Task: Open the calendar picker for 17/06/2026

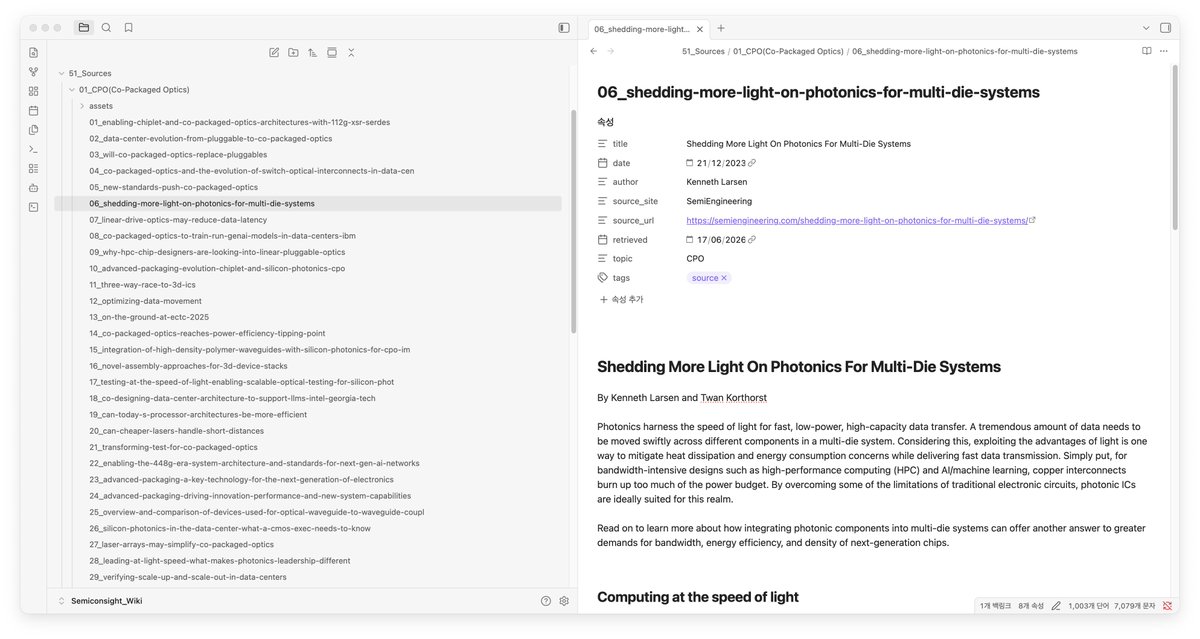Action: coord(690,240)
